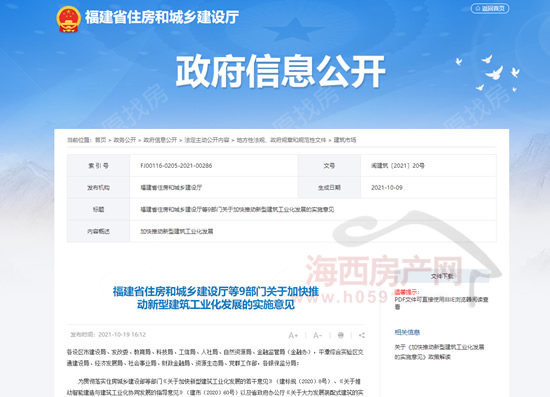The image size is (550, 397).
Task: Go to the 政府信息公开 breadcrumb link
Action: 160,140
